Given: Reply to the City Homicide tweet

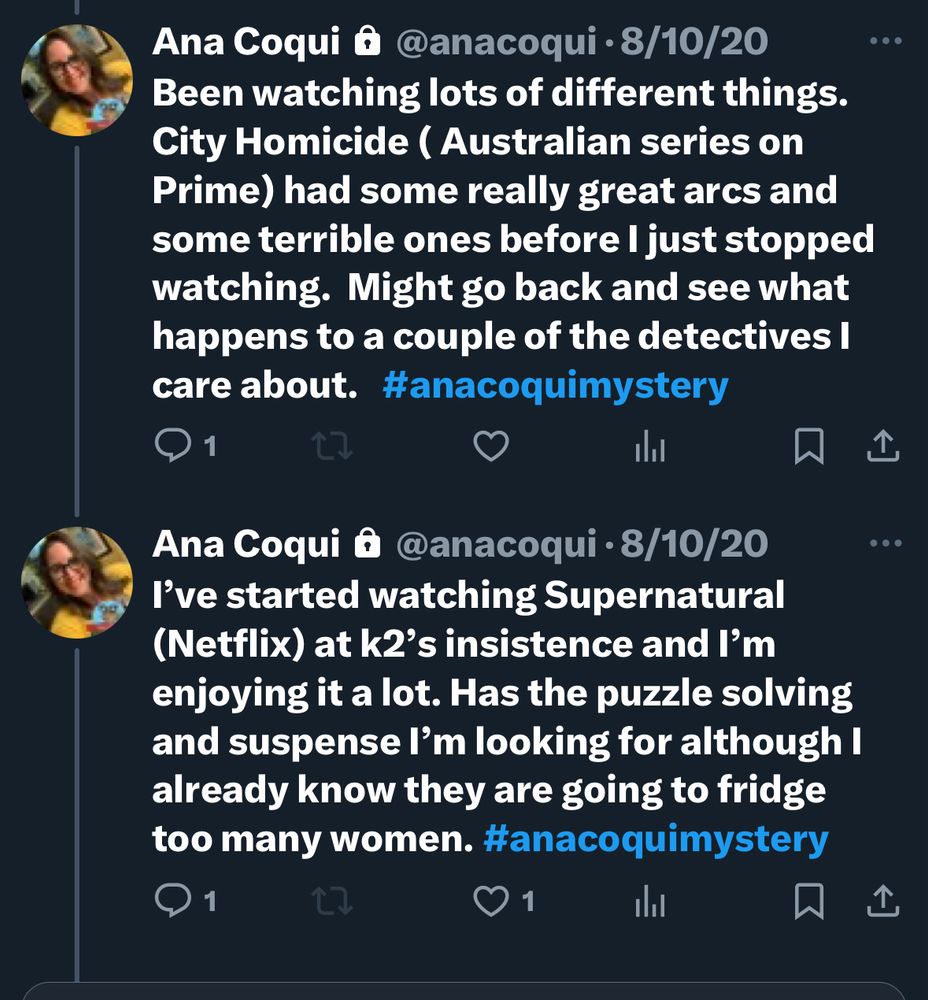Looking at the screenshot, I should pos(174,447).
